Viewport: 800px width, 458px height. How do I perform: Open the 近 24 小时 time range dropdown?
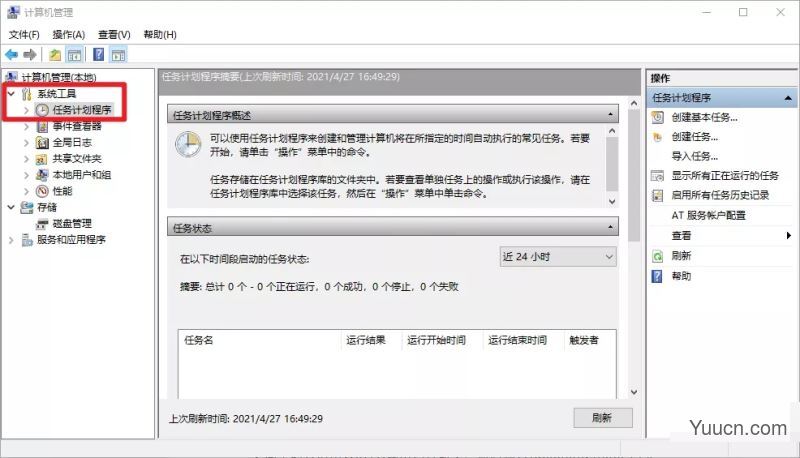558,257
